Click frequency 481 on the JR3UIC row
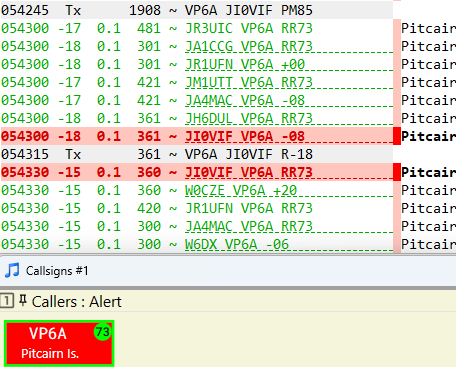Image resolution: width=456 pixels, height=367 pixels. click(149, 28)
